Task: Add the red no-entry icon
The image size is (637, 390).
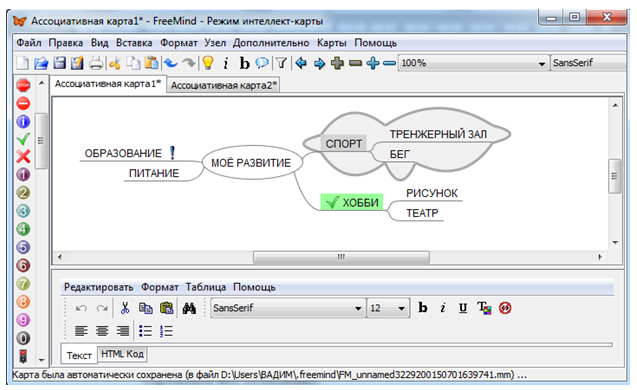Action: tap(23, 103)
